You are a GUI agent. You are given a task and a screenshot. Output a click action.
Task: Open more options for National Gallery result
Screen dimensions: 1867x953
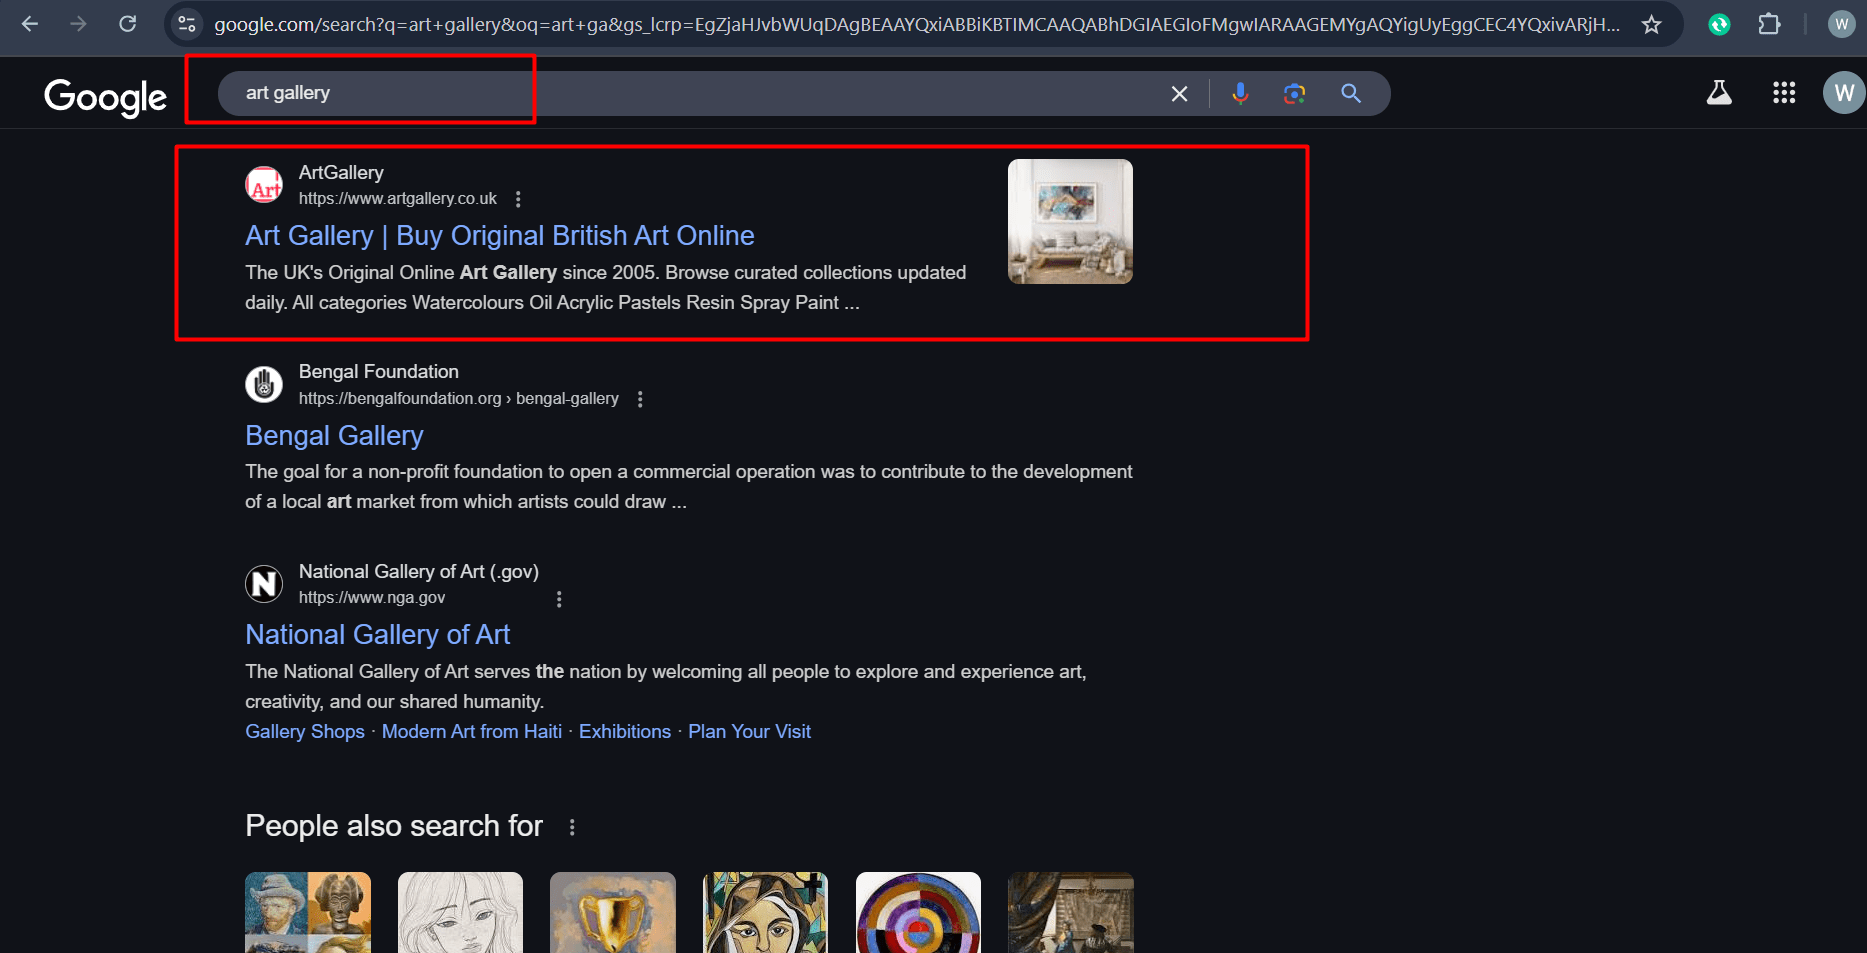point(559,599)
